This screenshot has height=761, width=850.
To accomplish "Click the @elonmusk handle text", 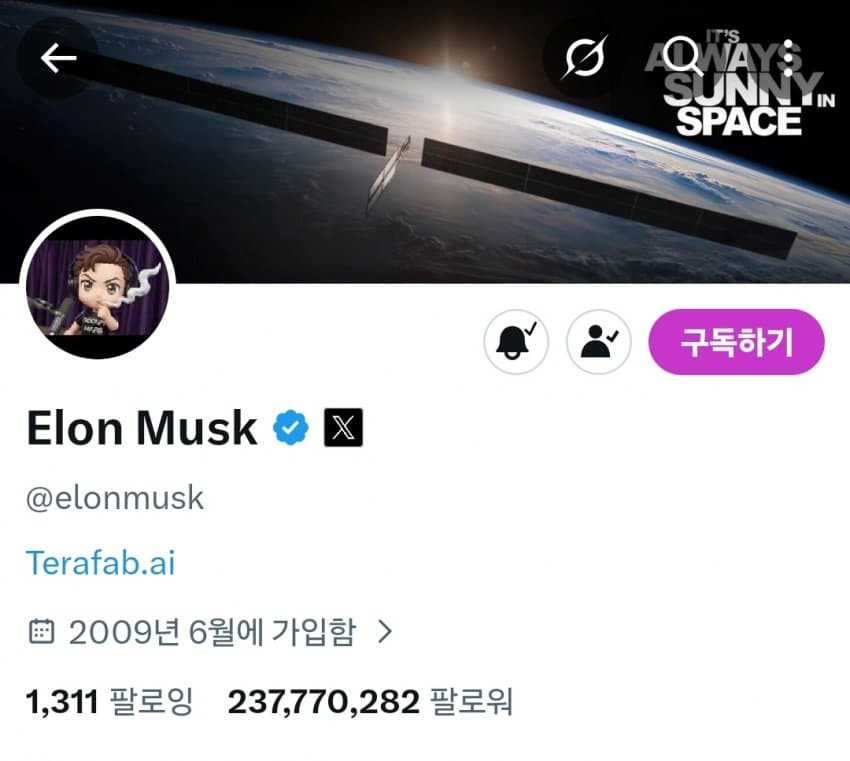I will pos(115,498).
